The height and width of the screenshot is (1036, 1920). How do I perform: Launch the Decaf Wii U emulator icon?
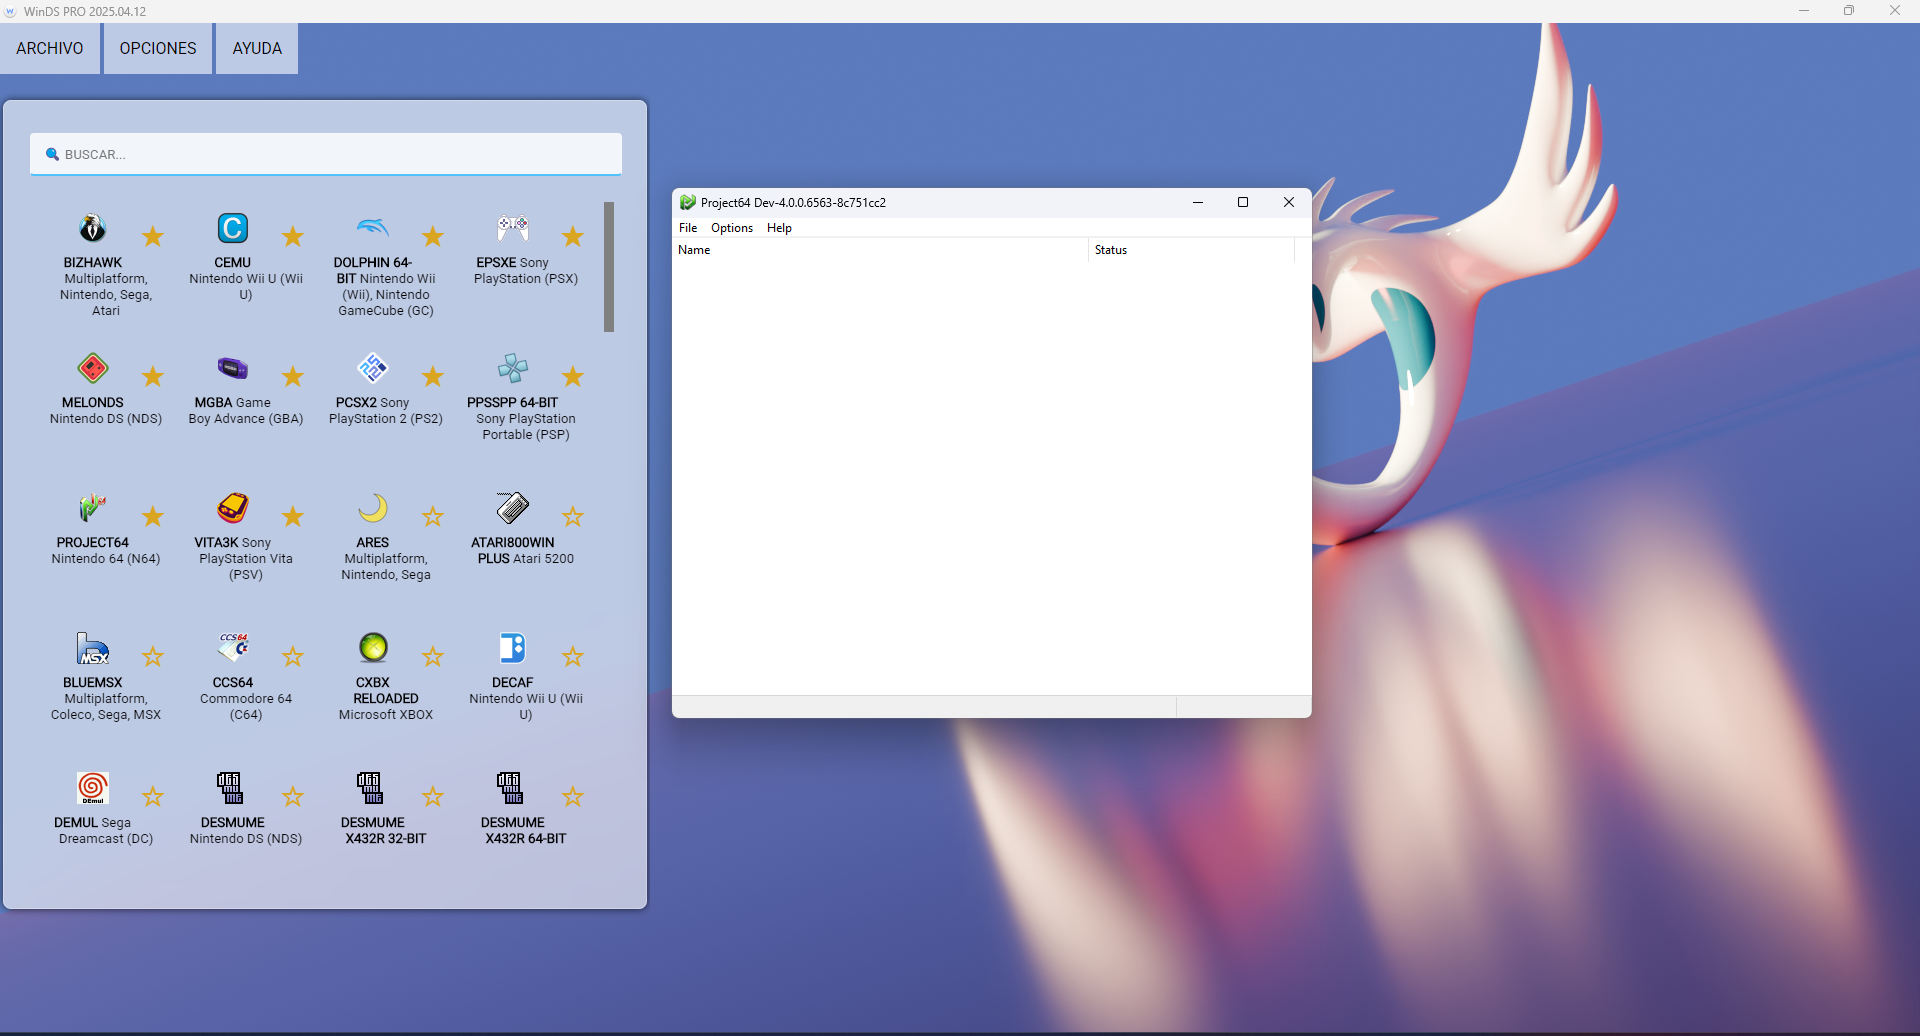coord(513,648)
